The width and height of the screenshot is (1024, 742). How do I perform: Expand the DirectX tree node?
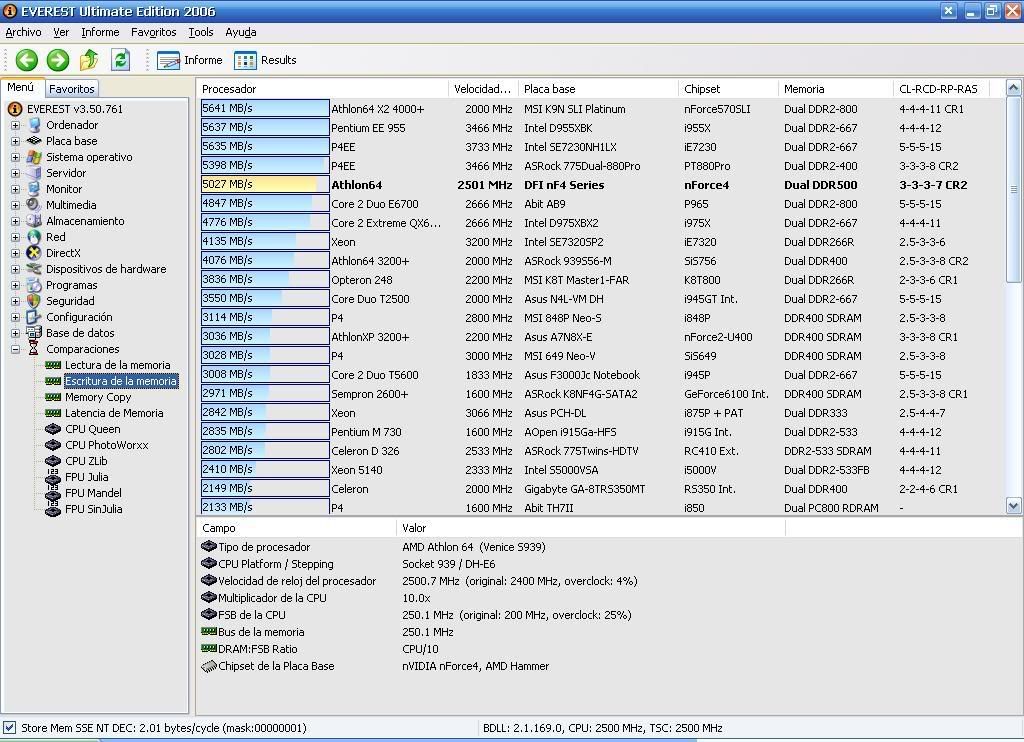[16, 253]
